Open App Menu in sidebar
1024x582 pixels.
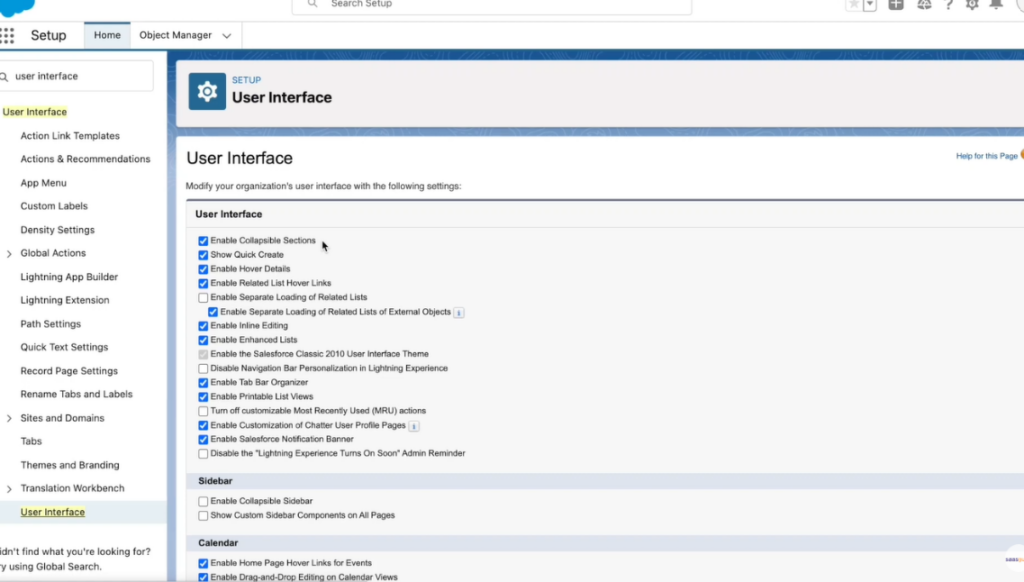43,183
